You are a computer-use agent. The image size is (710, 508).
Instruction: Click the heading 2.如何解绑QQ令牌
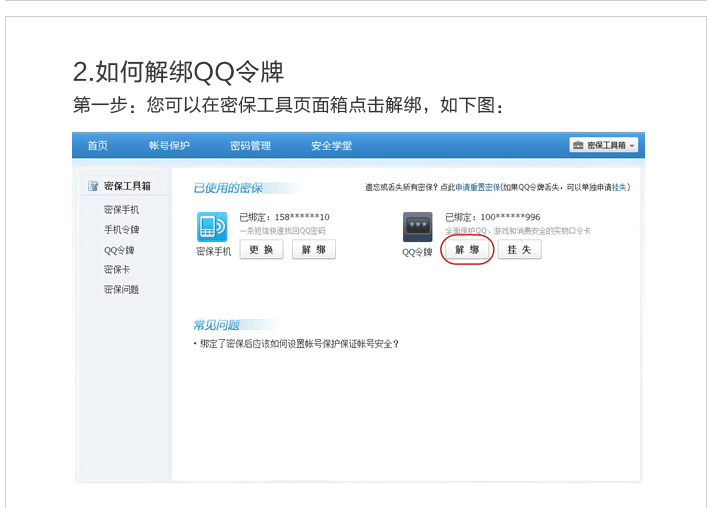[178, 72]
